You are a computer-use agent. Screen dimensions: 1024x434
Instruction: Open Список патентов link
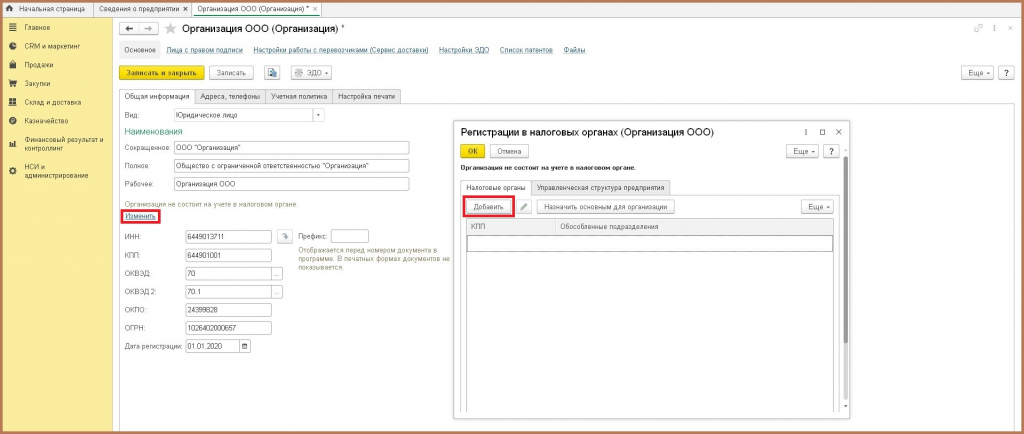pyautogui.click(x=526, y=50)
